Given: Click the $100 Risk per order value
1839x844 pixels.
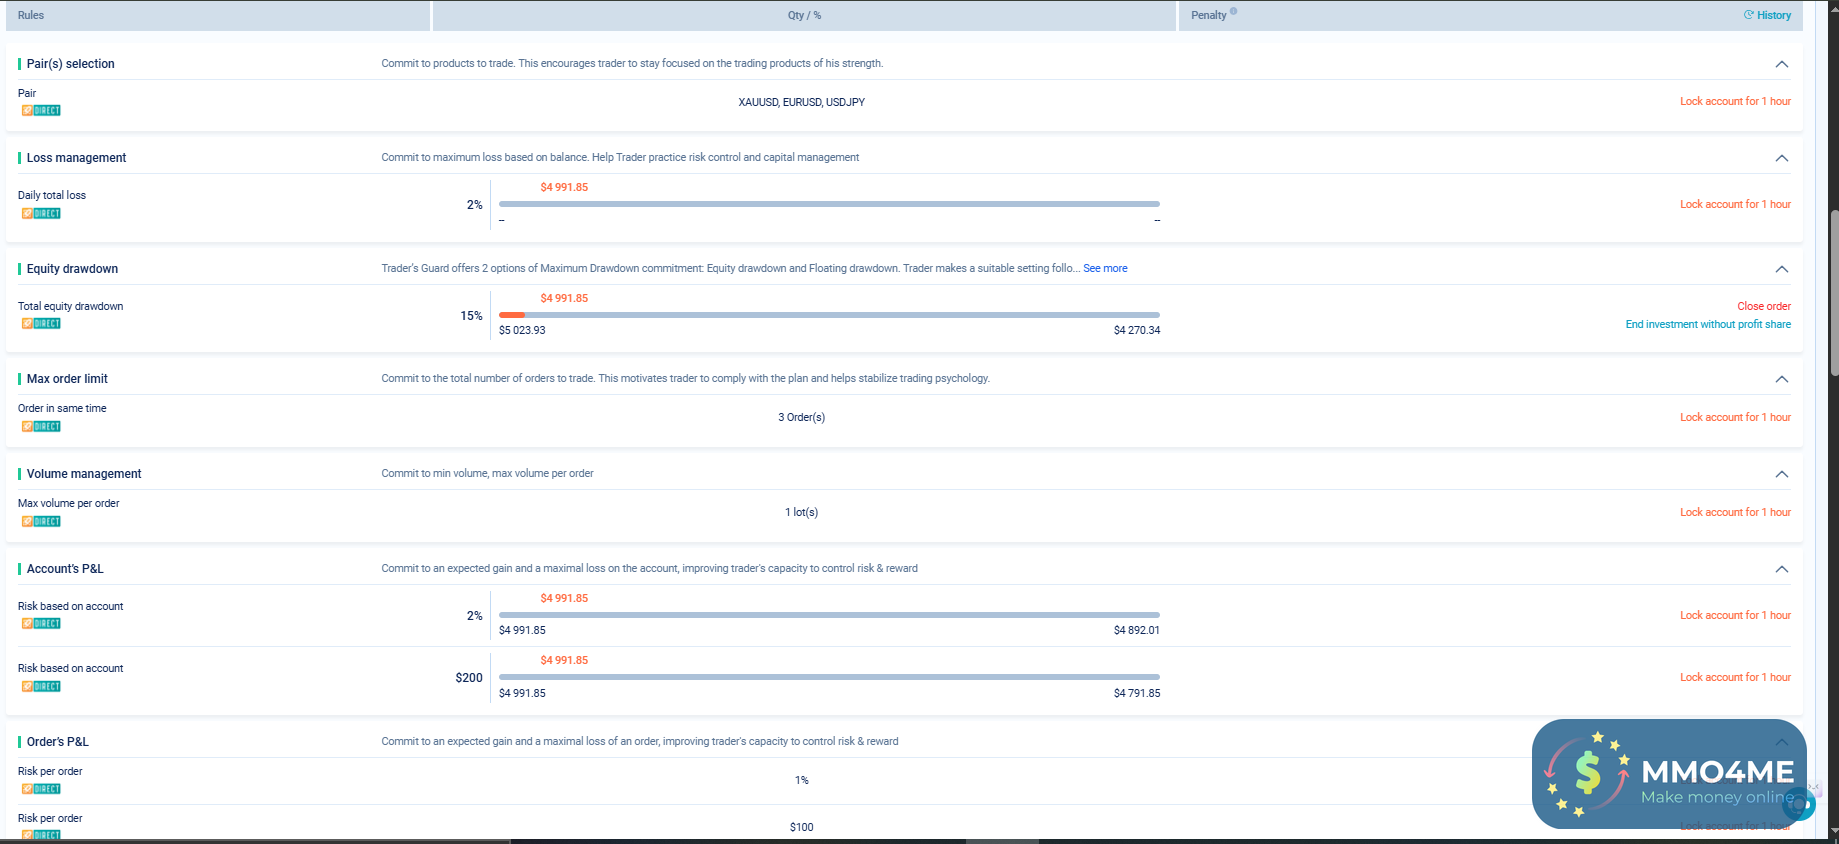Looking at the screenshot, I should click(x=802, y=827).
